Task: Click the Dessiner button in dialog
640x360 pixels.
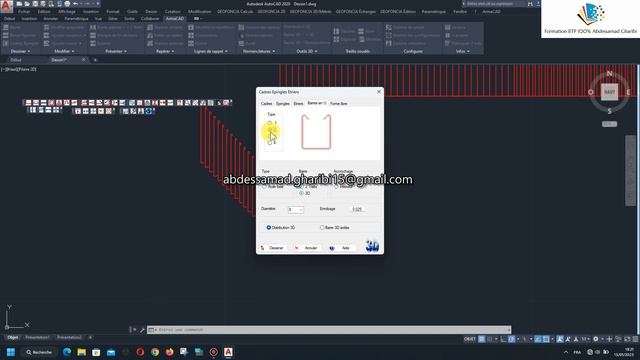Action: coord(273,248)
